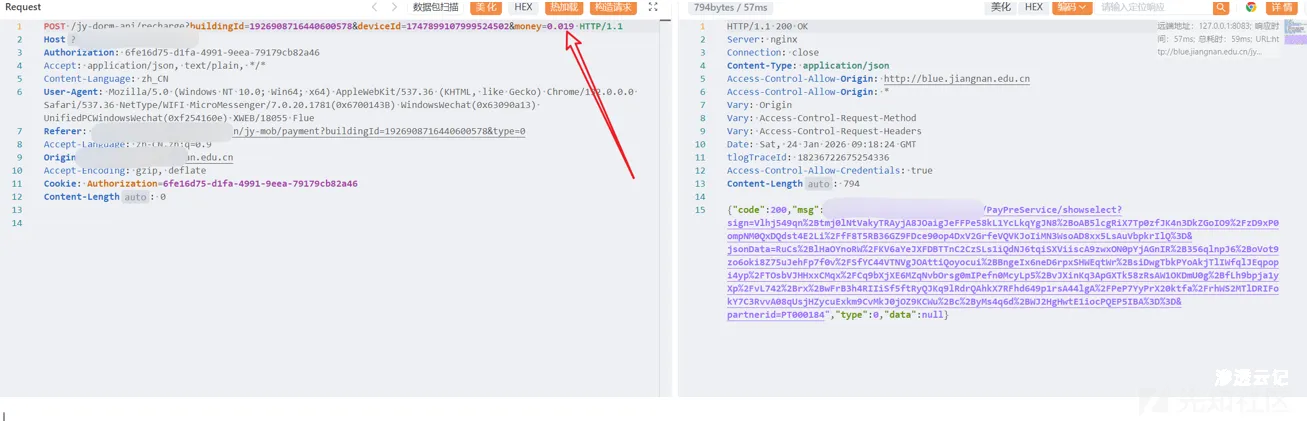The image size is (1307, 421).
Task: Open the 详情 details button
Action: [1283, 7]
